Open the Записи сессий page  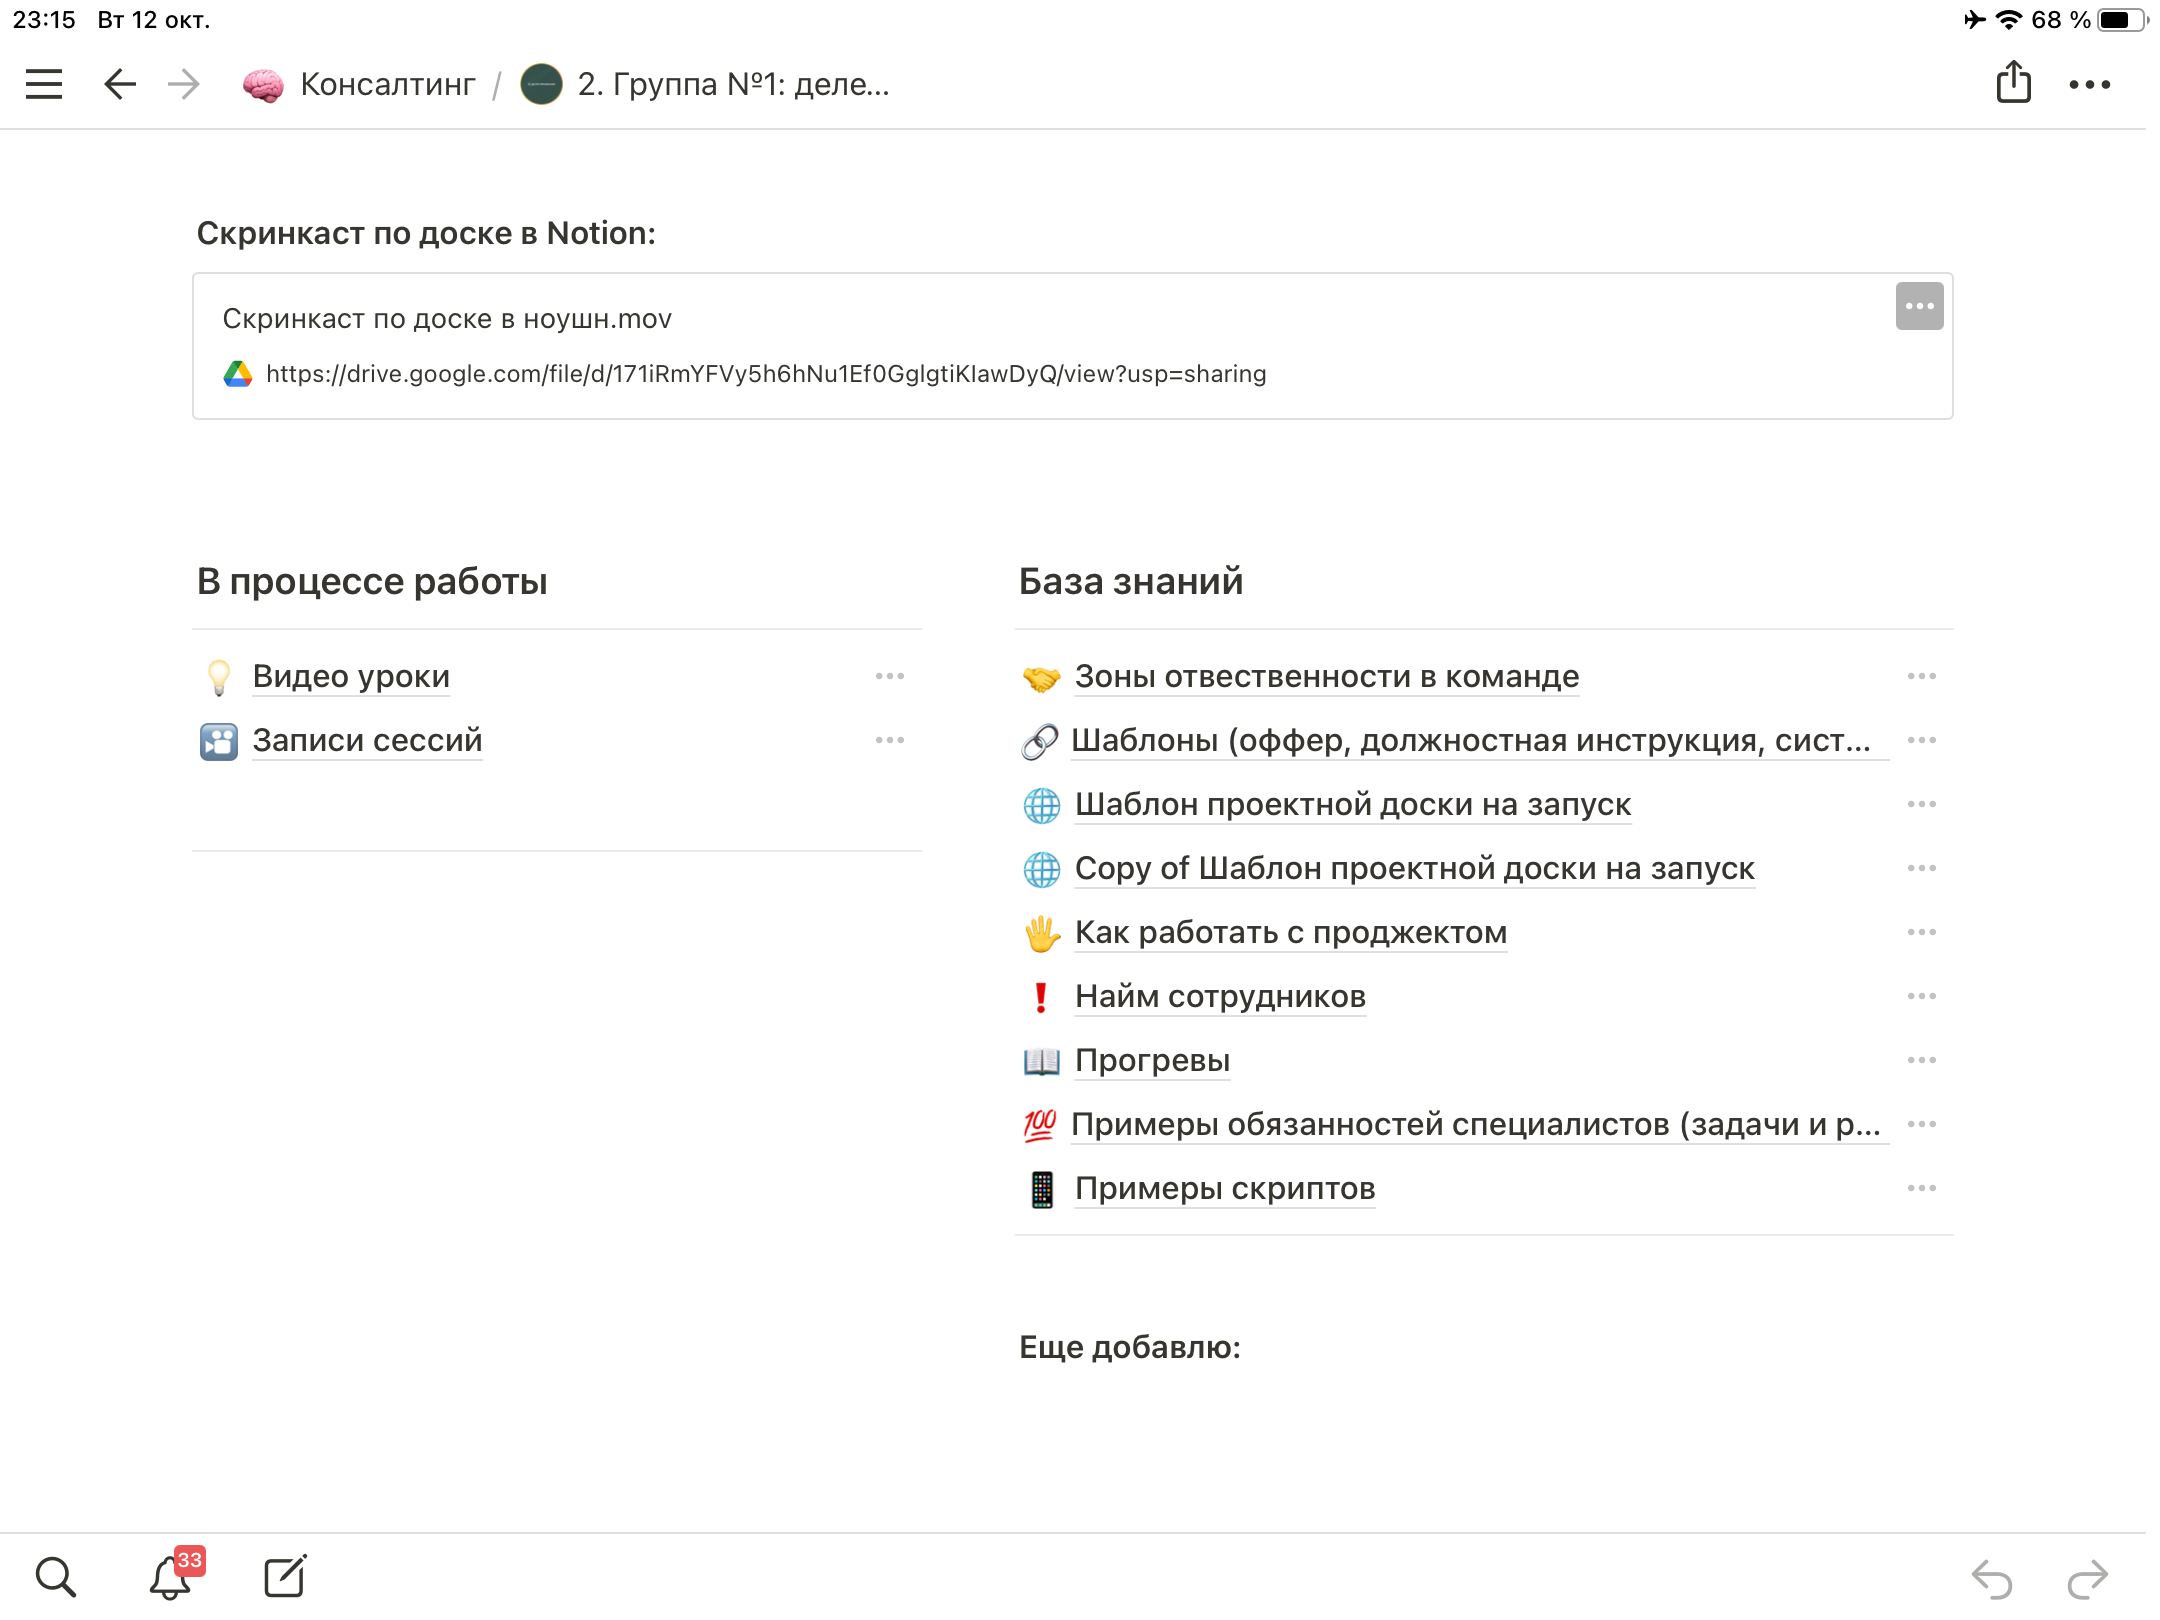click(367, 741)
